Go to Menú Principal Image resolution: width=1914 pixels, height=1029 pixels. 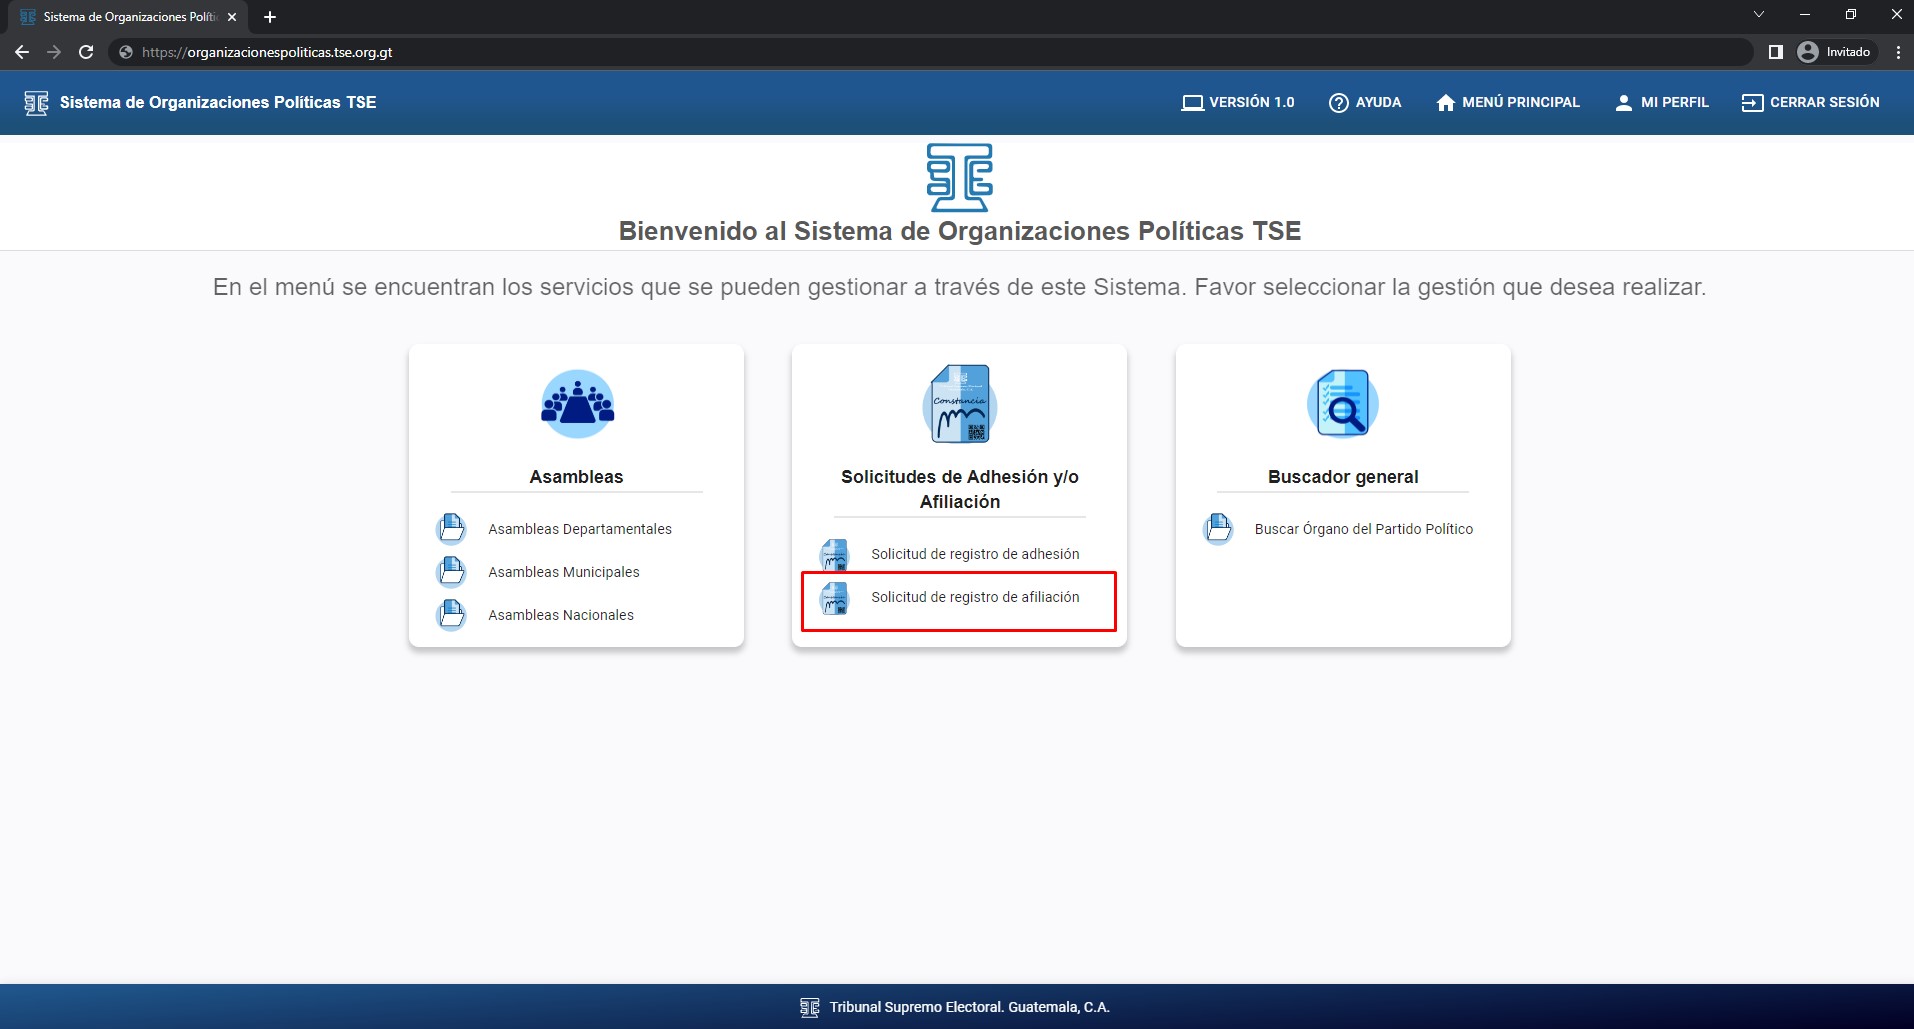coord(1508,103)
